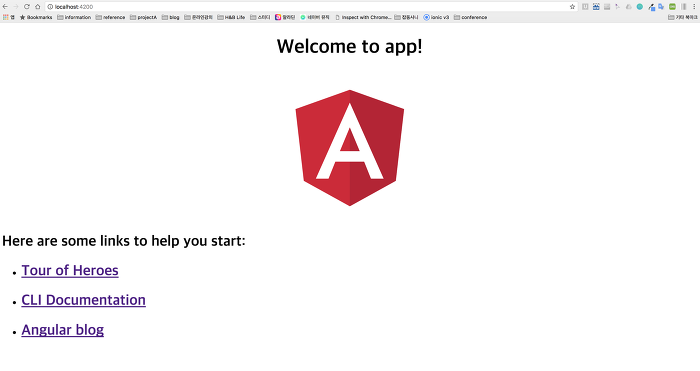Open the Ionic v3 bookmark
700x371 pixels.
point(436,17)
